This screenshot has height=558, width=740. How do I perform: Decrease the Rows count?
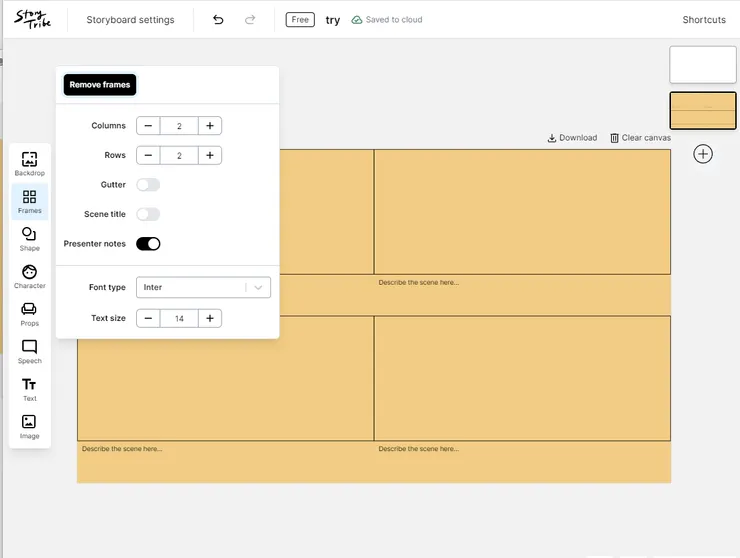[148, 155]
